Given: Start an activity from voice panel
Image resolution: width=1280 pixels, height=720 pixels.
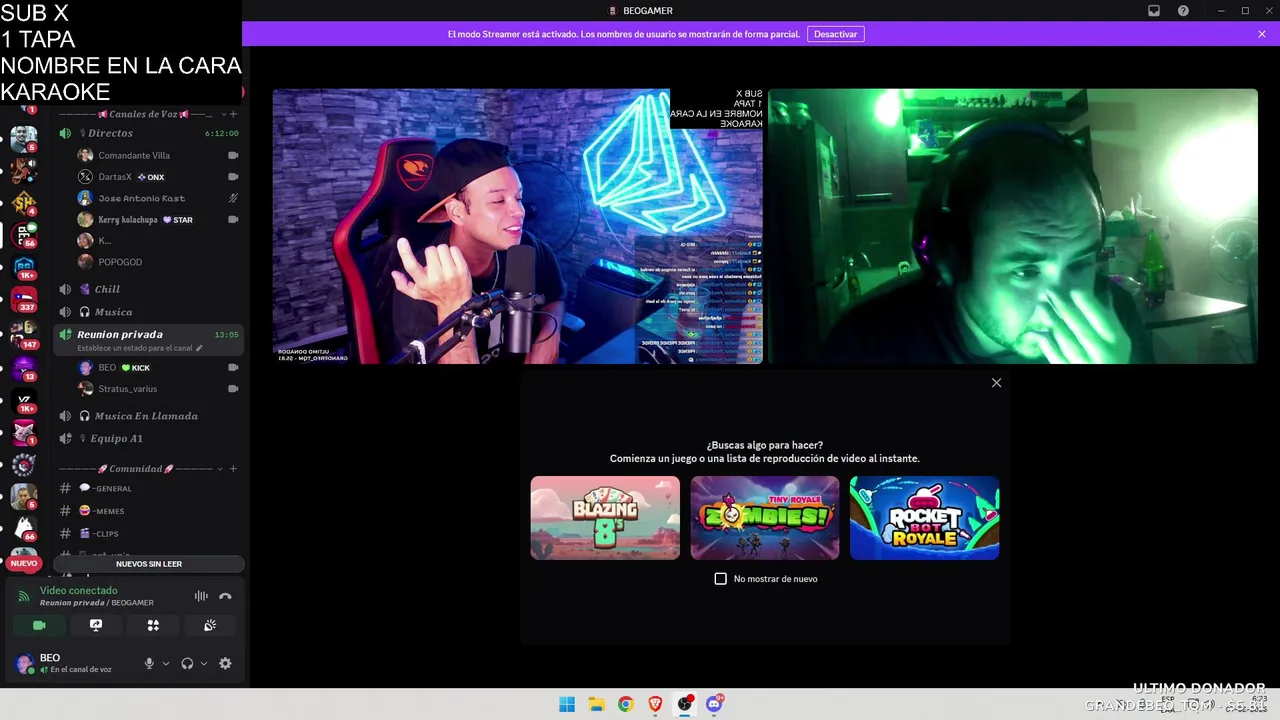Looking at the screenshot, I should pyautogui.click(x=153, y=625).
